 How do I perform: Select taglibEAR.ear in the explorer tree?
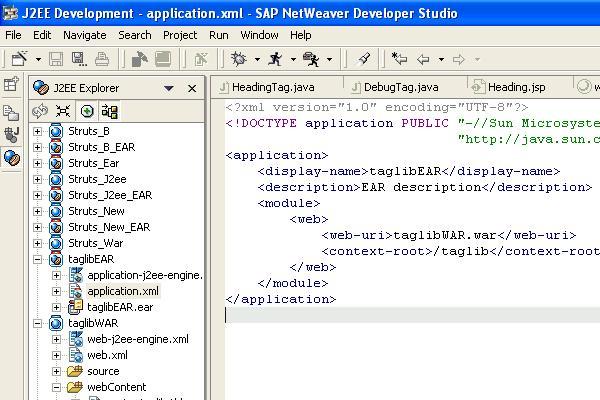[119, 307]
